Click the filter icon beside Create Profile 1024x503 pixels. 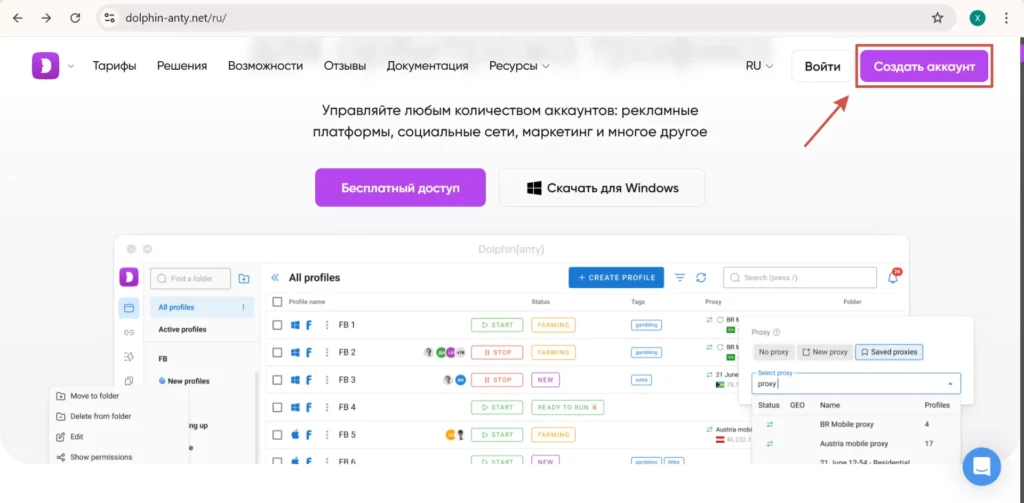coord(680,278)
